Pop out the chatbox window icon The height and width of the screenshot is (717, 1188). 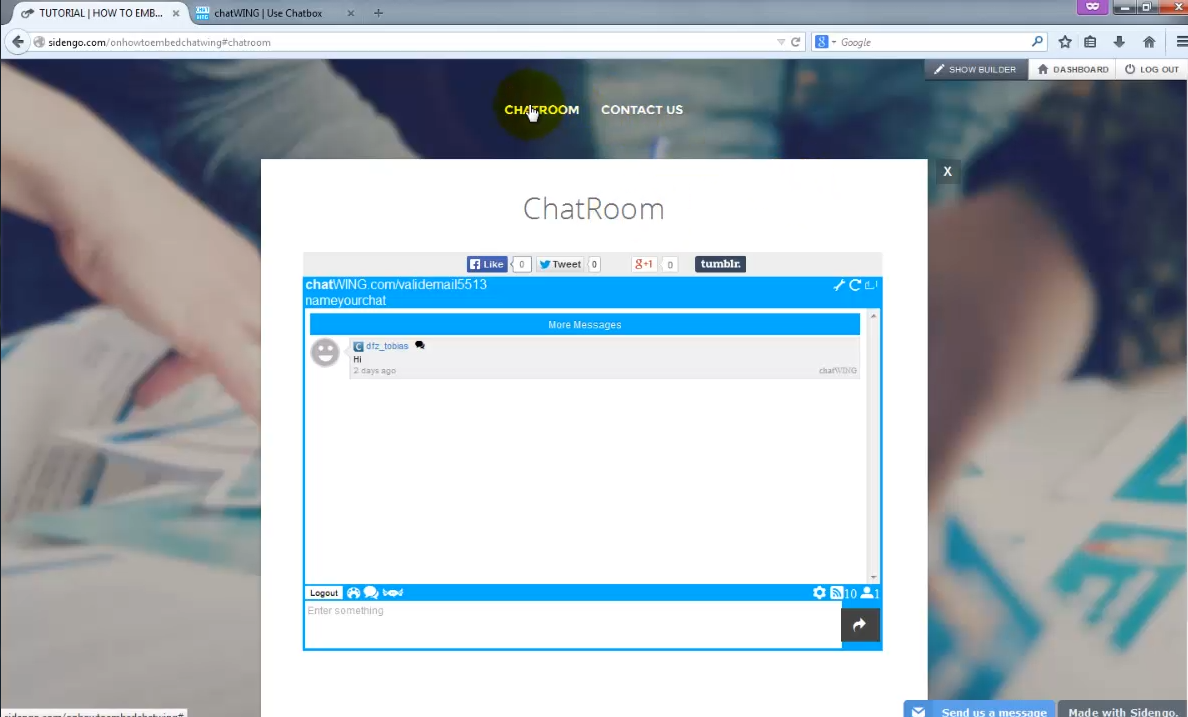871,285
